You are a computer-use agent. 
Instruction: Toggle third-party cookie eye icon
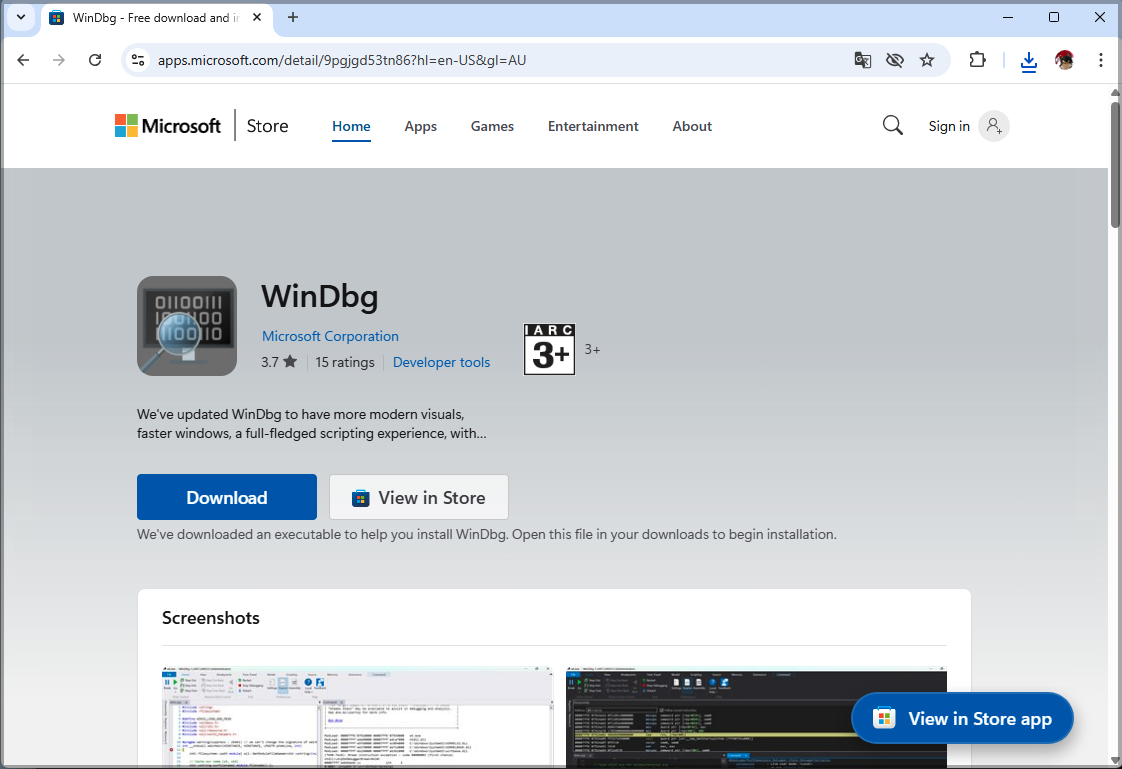pos(895,60)
